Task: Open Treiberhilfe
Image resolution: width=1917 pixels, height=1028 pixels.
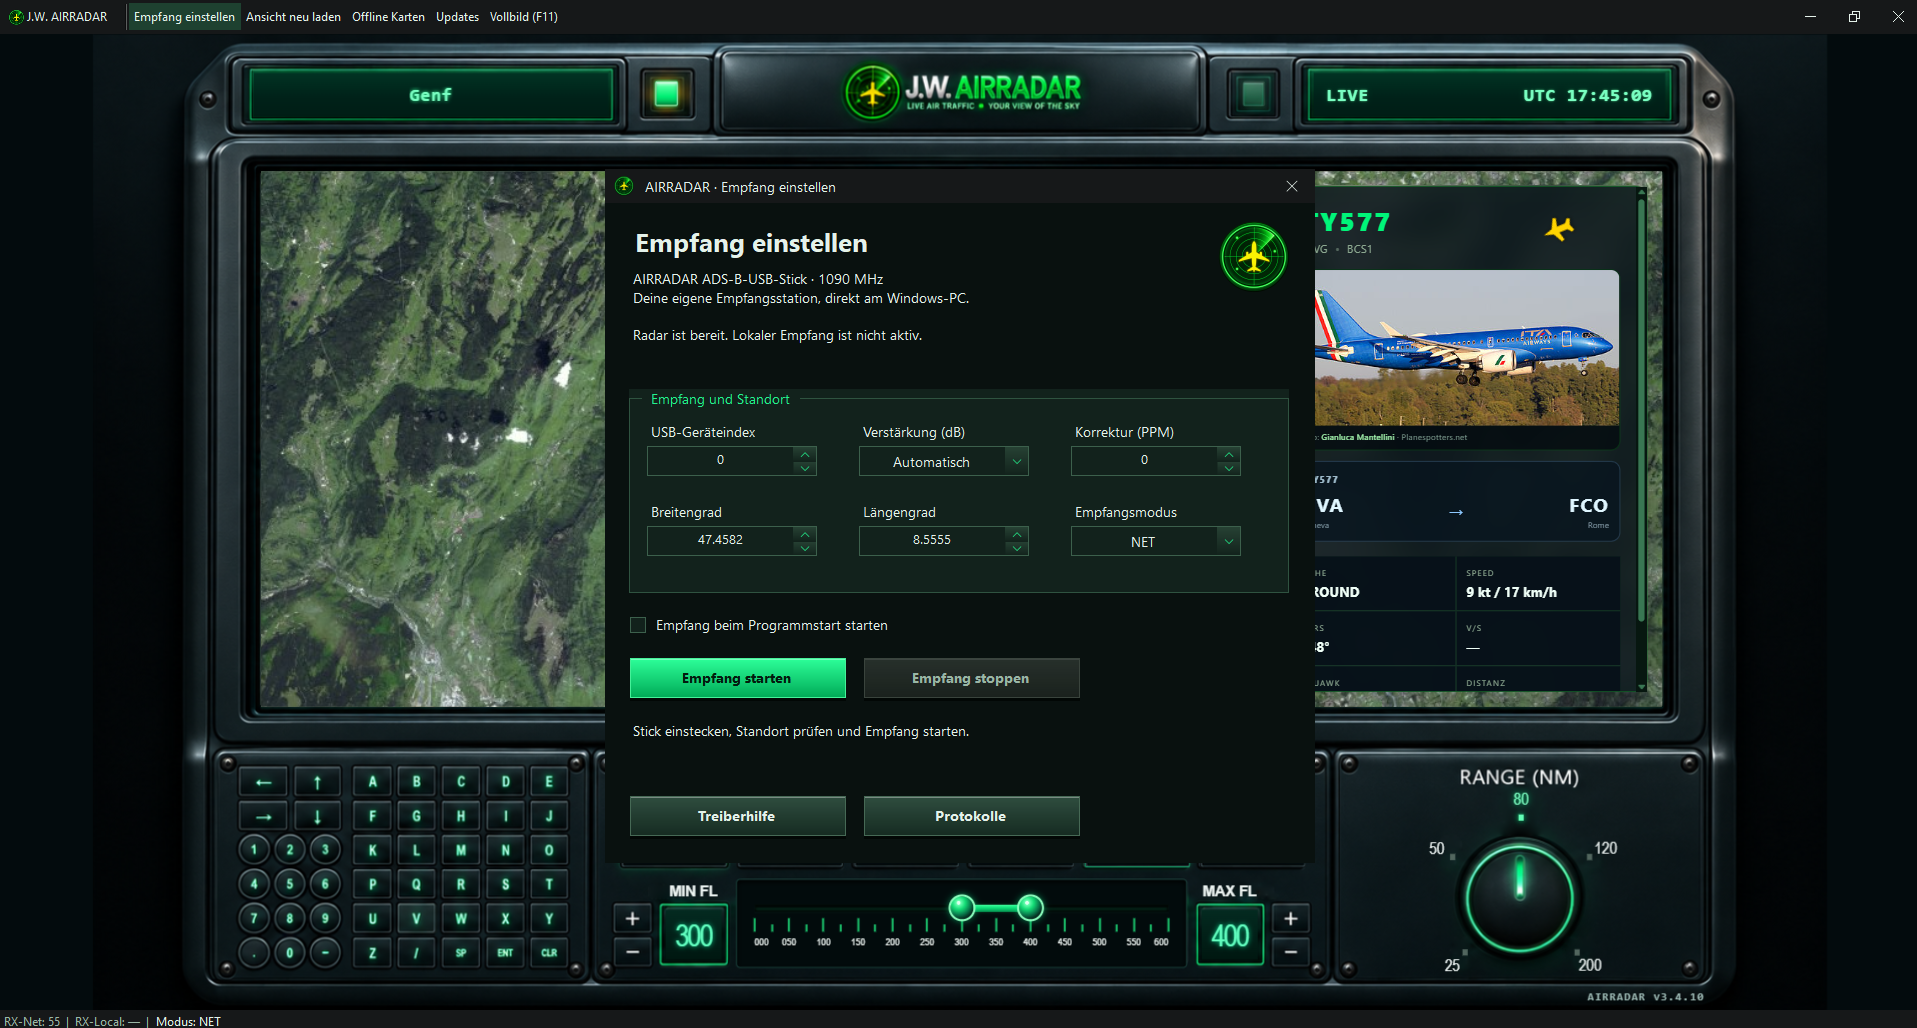Action: [738, 816]
